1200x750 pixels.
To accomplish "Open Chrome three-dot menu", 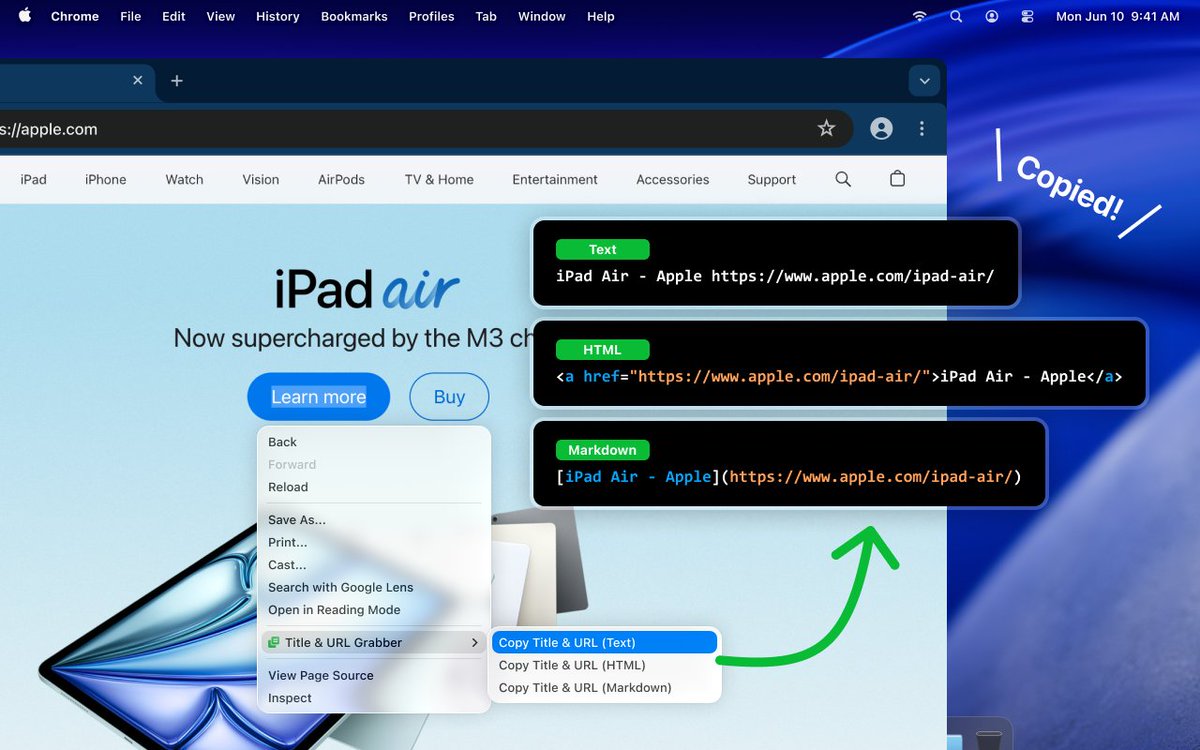I will point(922,129).
